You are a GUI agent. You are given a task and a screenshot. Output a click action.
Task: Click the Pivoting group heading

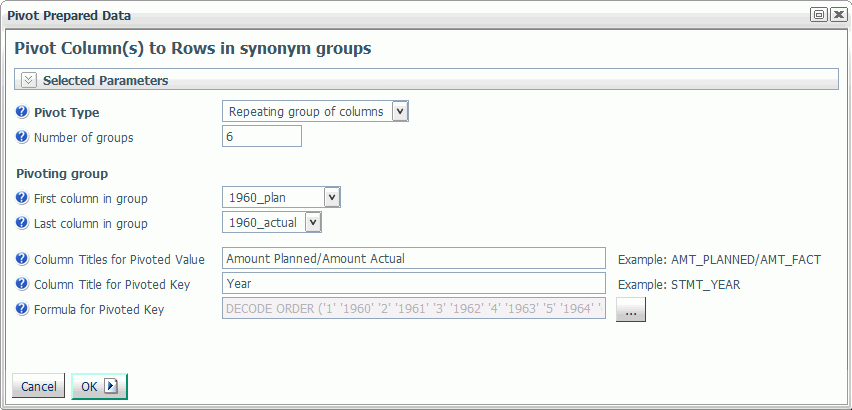[62, 174]
